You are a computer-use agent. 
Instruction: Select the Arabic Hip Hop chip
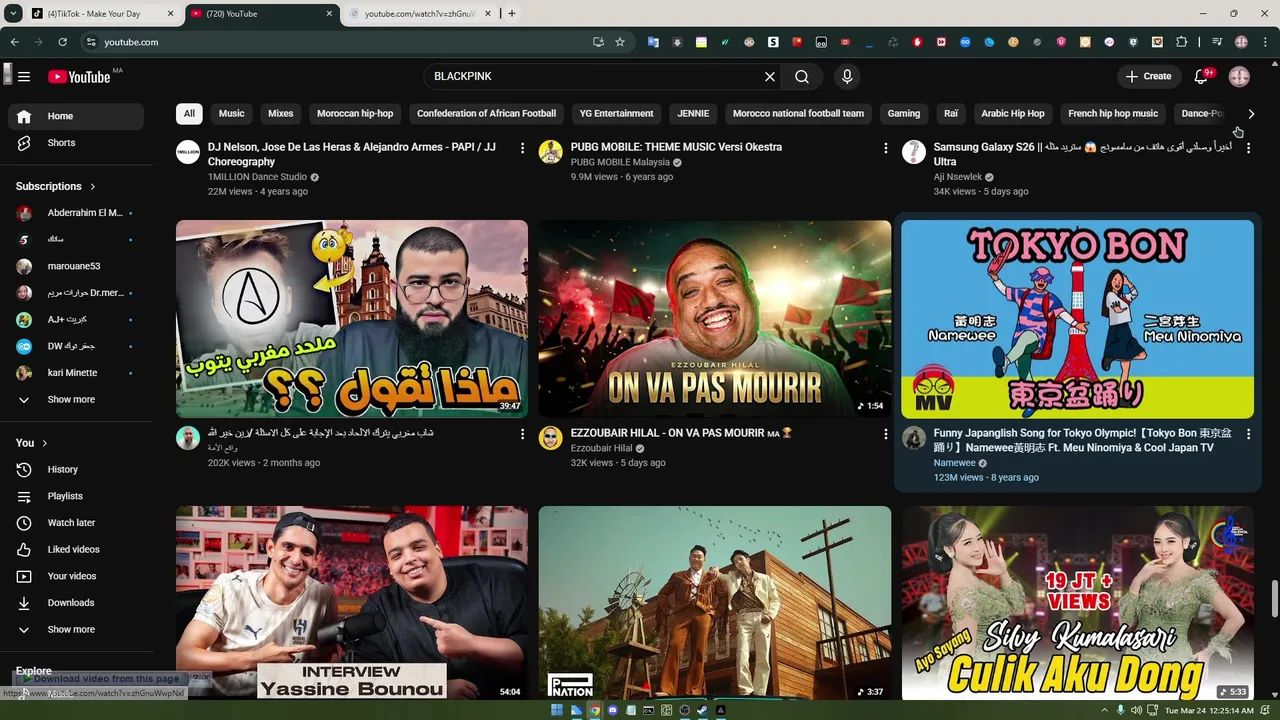click(x=1013, y=114)
